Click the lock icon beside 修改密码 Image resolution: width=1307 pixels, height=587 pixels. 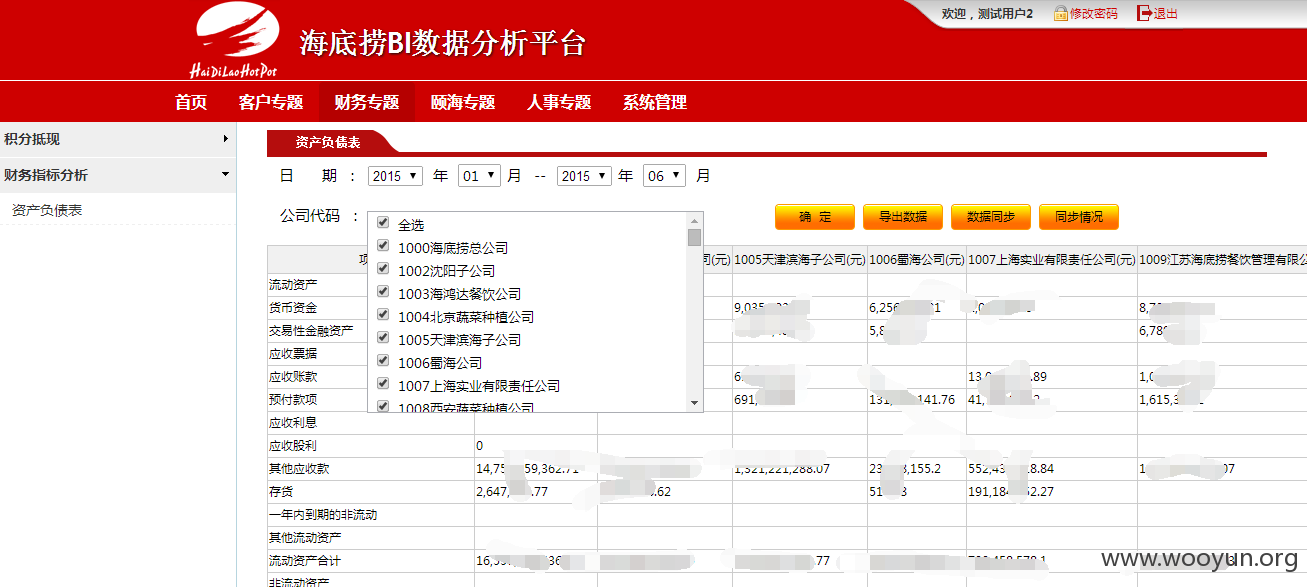(1060, 13)
